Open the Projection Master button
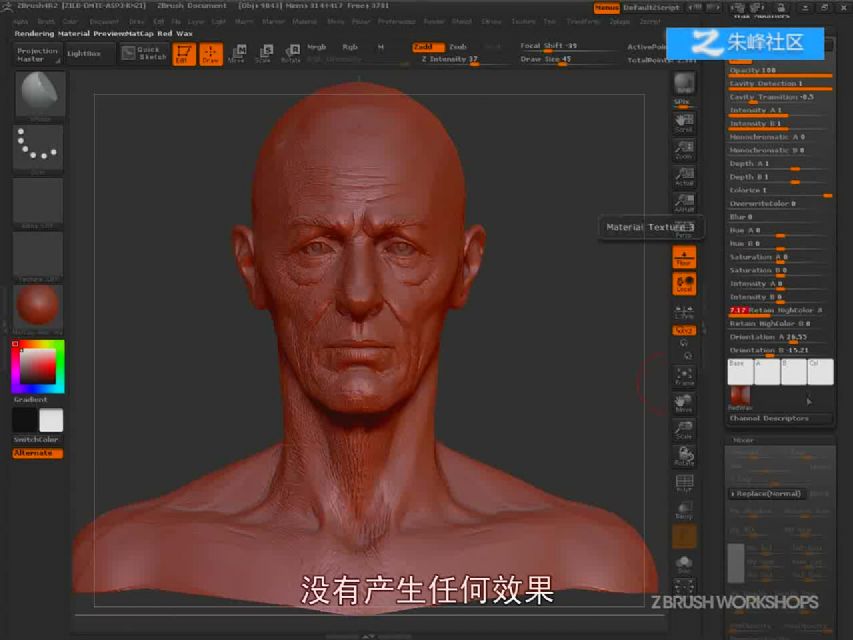853x640 pixels. coord(37,54)
